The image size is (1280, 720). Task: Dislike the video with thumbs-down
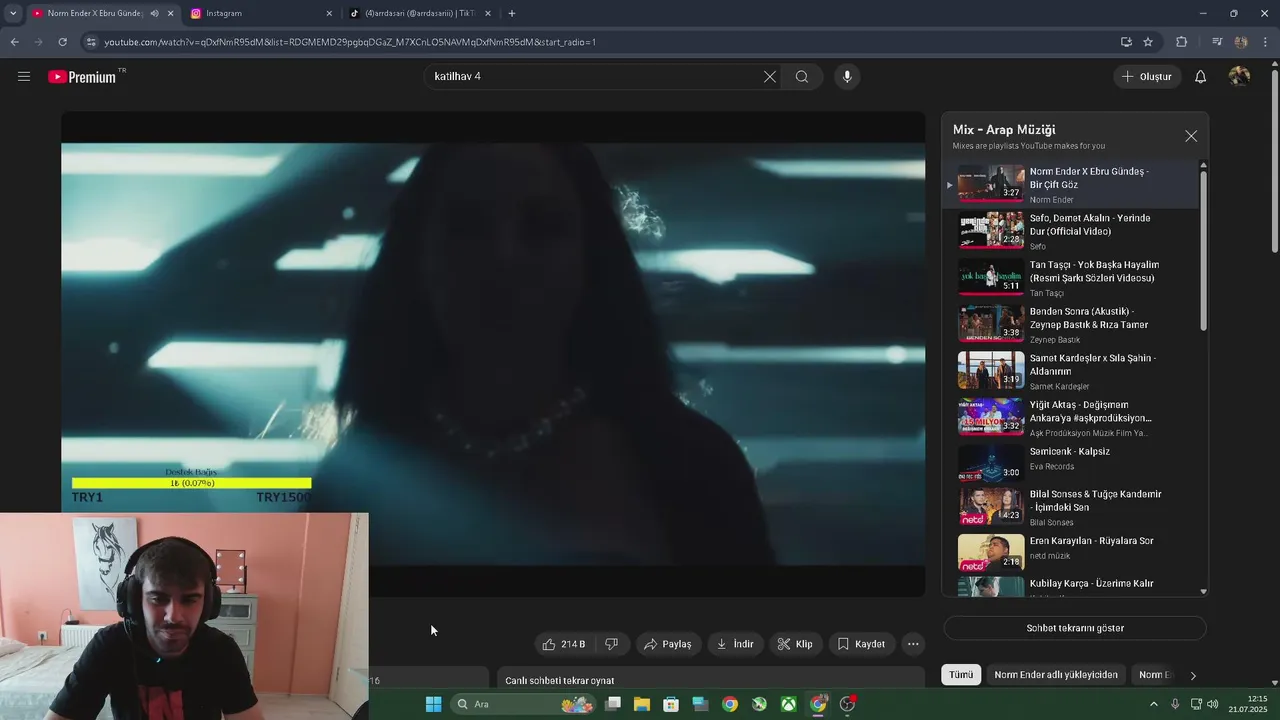[611, 644]
